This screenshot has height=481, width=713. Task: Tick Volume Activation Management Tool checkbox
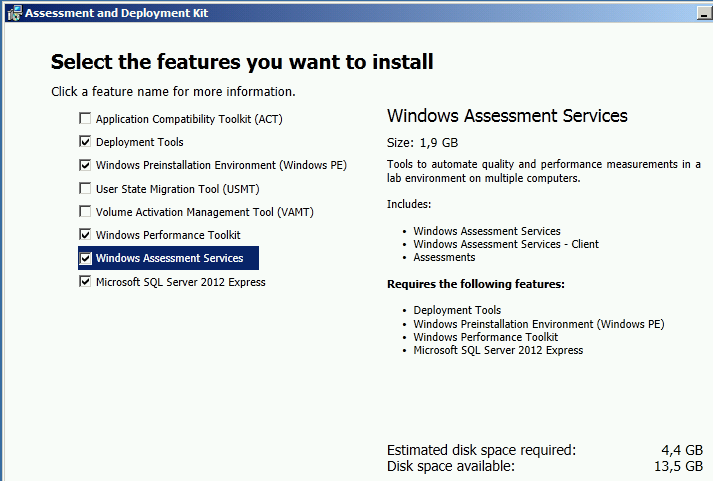coord(85,212)
